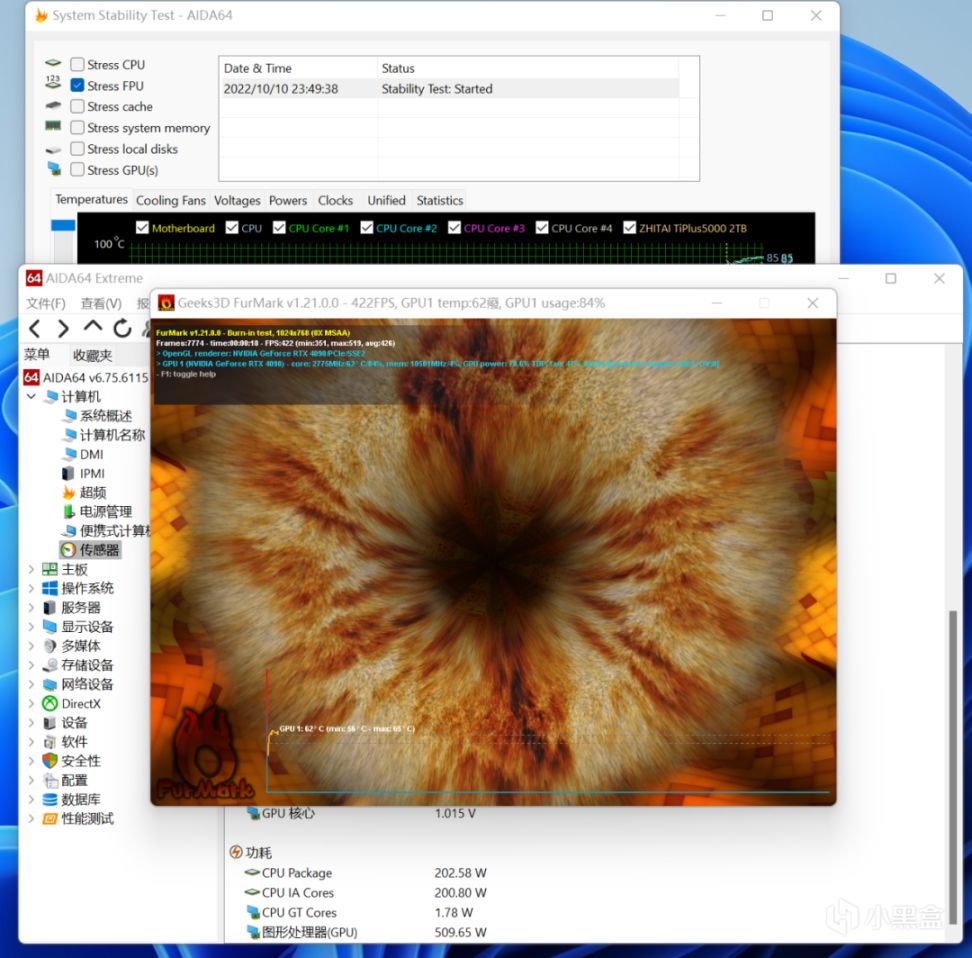Close the FurMark window

813,303
